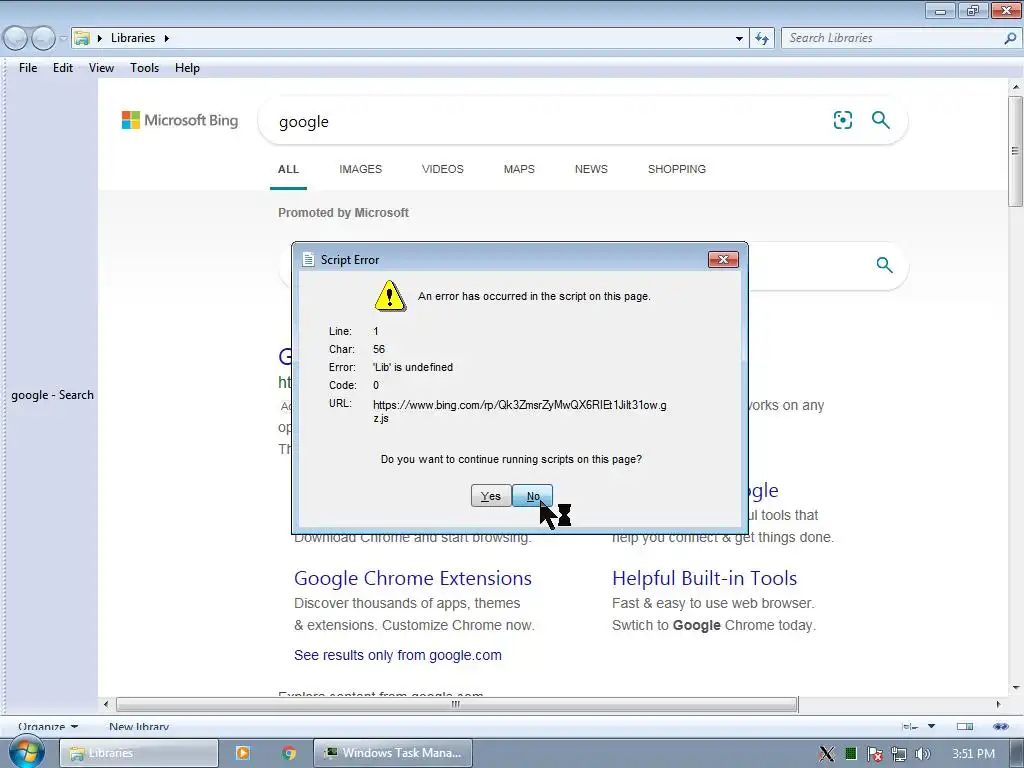
Task: Click the Libraries breadcrumb in address bar
Action: coord(133,38)
